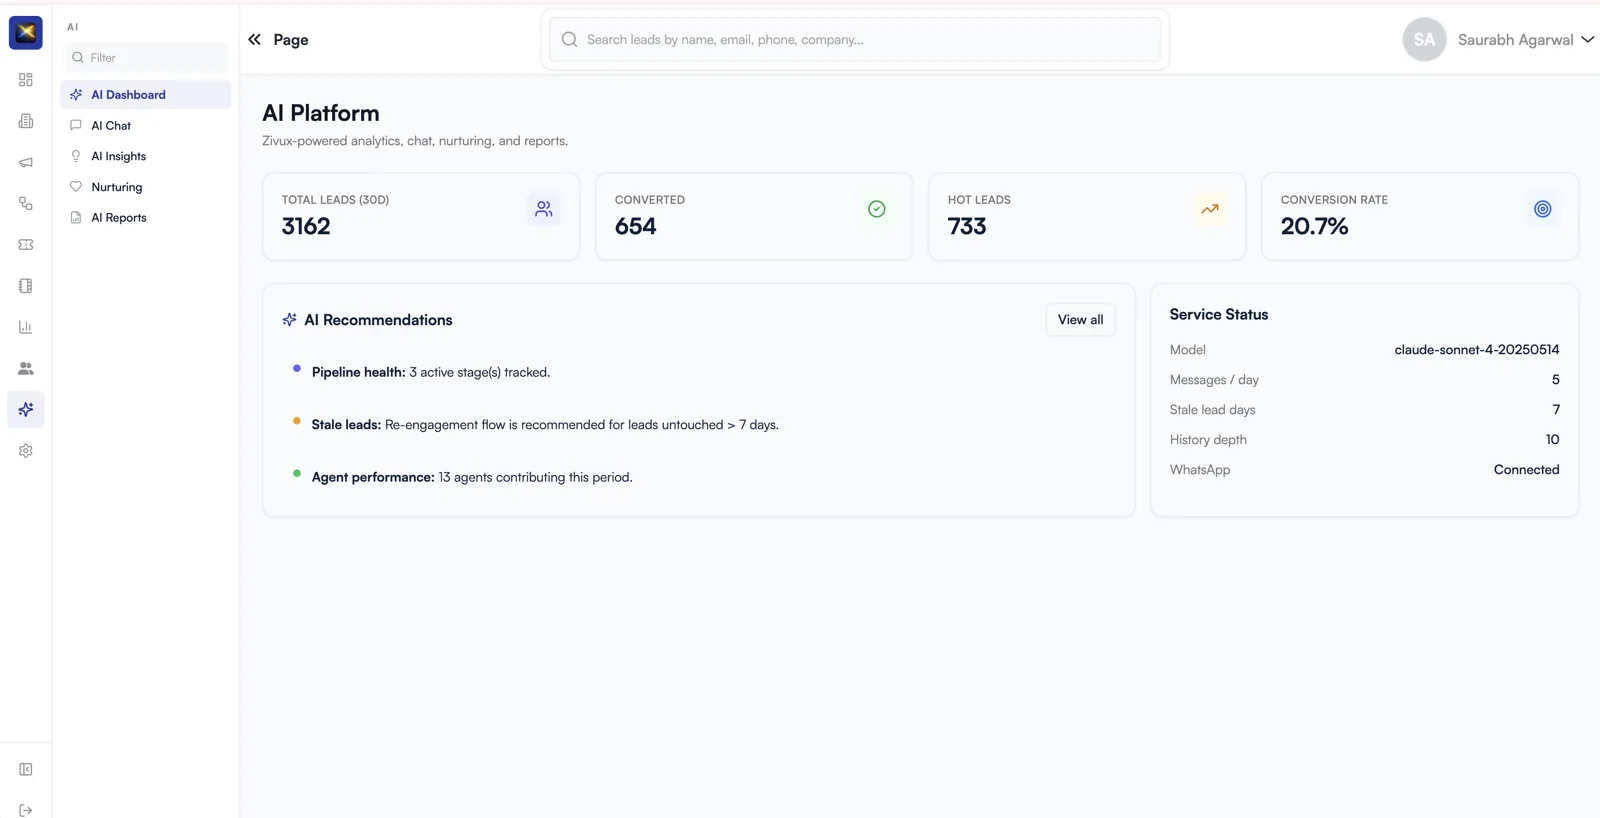Click the 3162 total leads value
Image resolution: width=1600 pixels, height=818 pixels.
pos(306,227)
